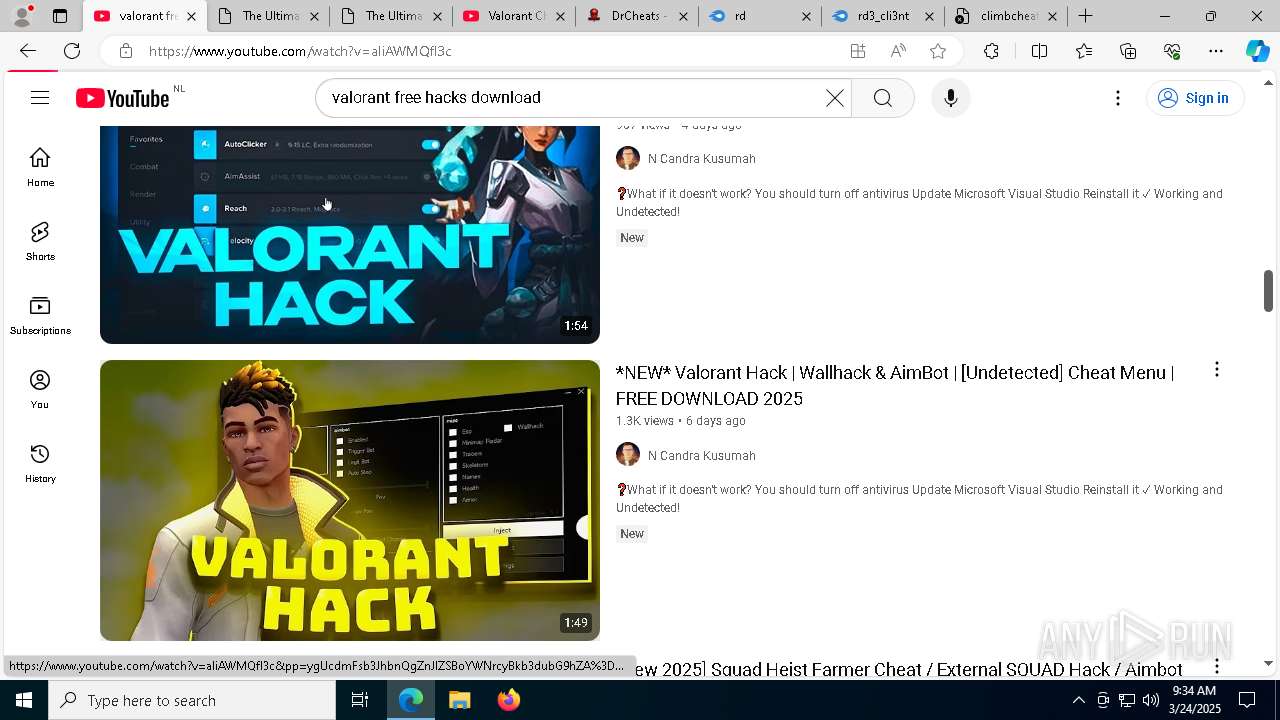Viewport: 1280px width, 720px height.
Task: Sign in to YouTube
Action: pos(1194,98)
